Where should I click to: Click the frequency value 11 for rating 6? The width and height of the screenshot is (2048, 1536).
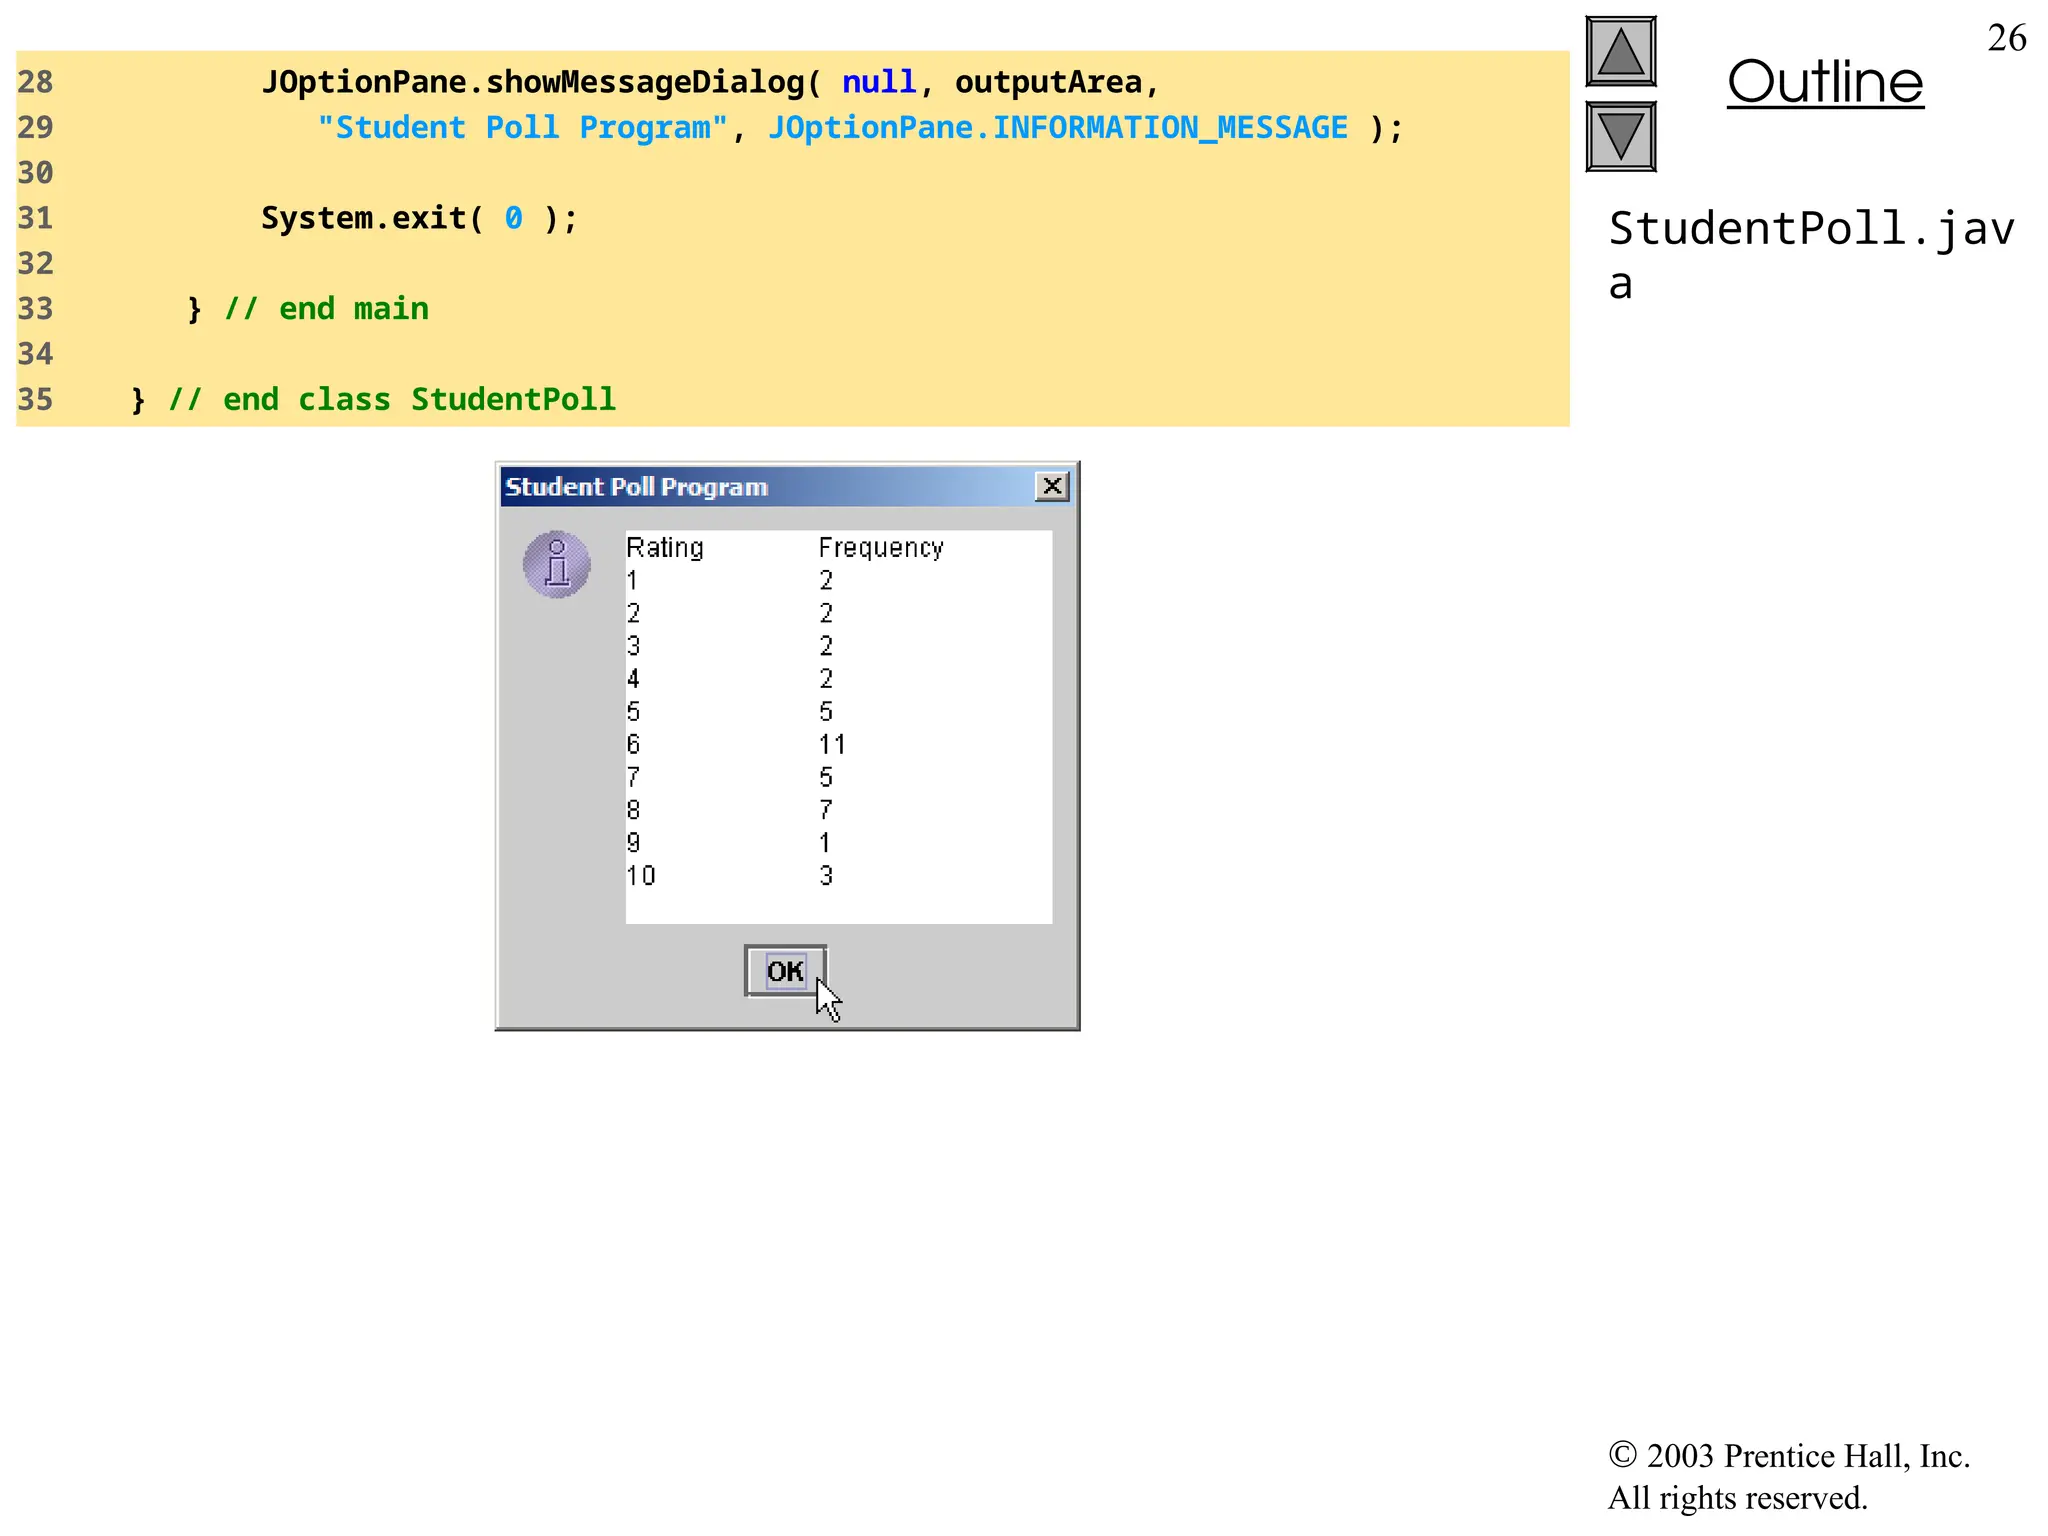[832, 745]
